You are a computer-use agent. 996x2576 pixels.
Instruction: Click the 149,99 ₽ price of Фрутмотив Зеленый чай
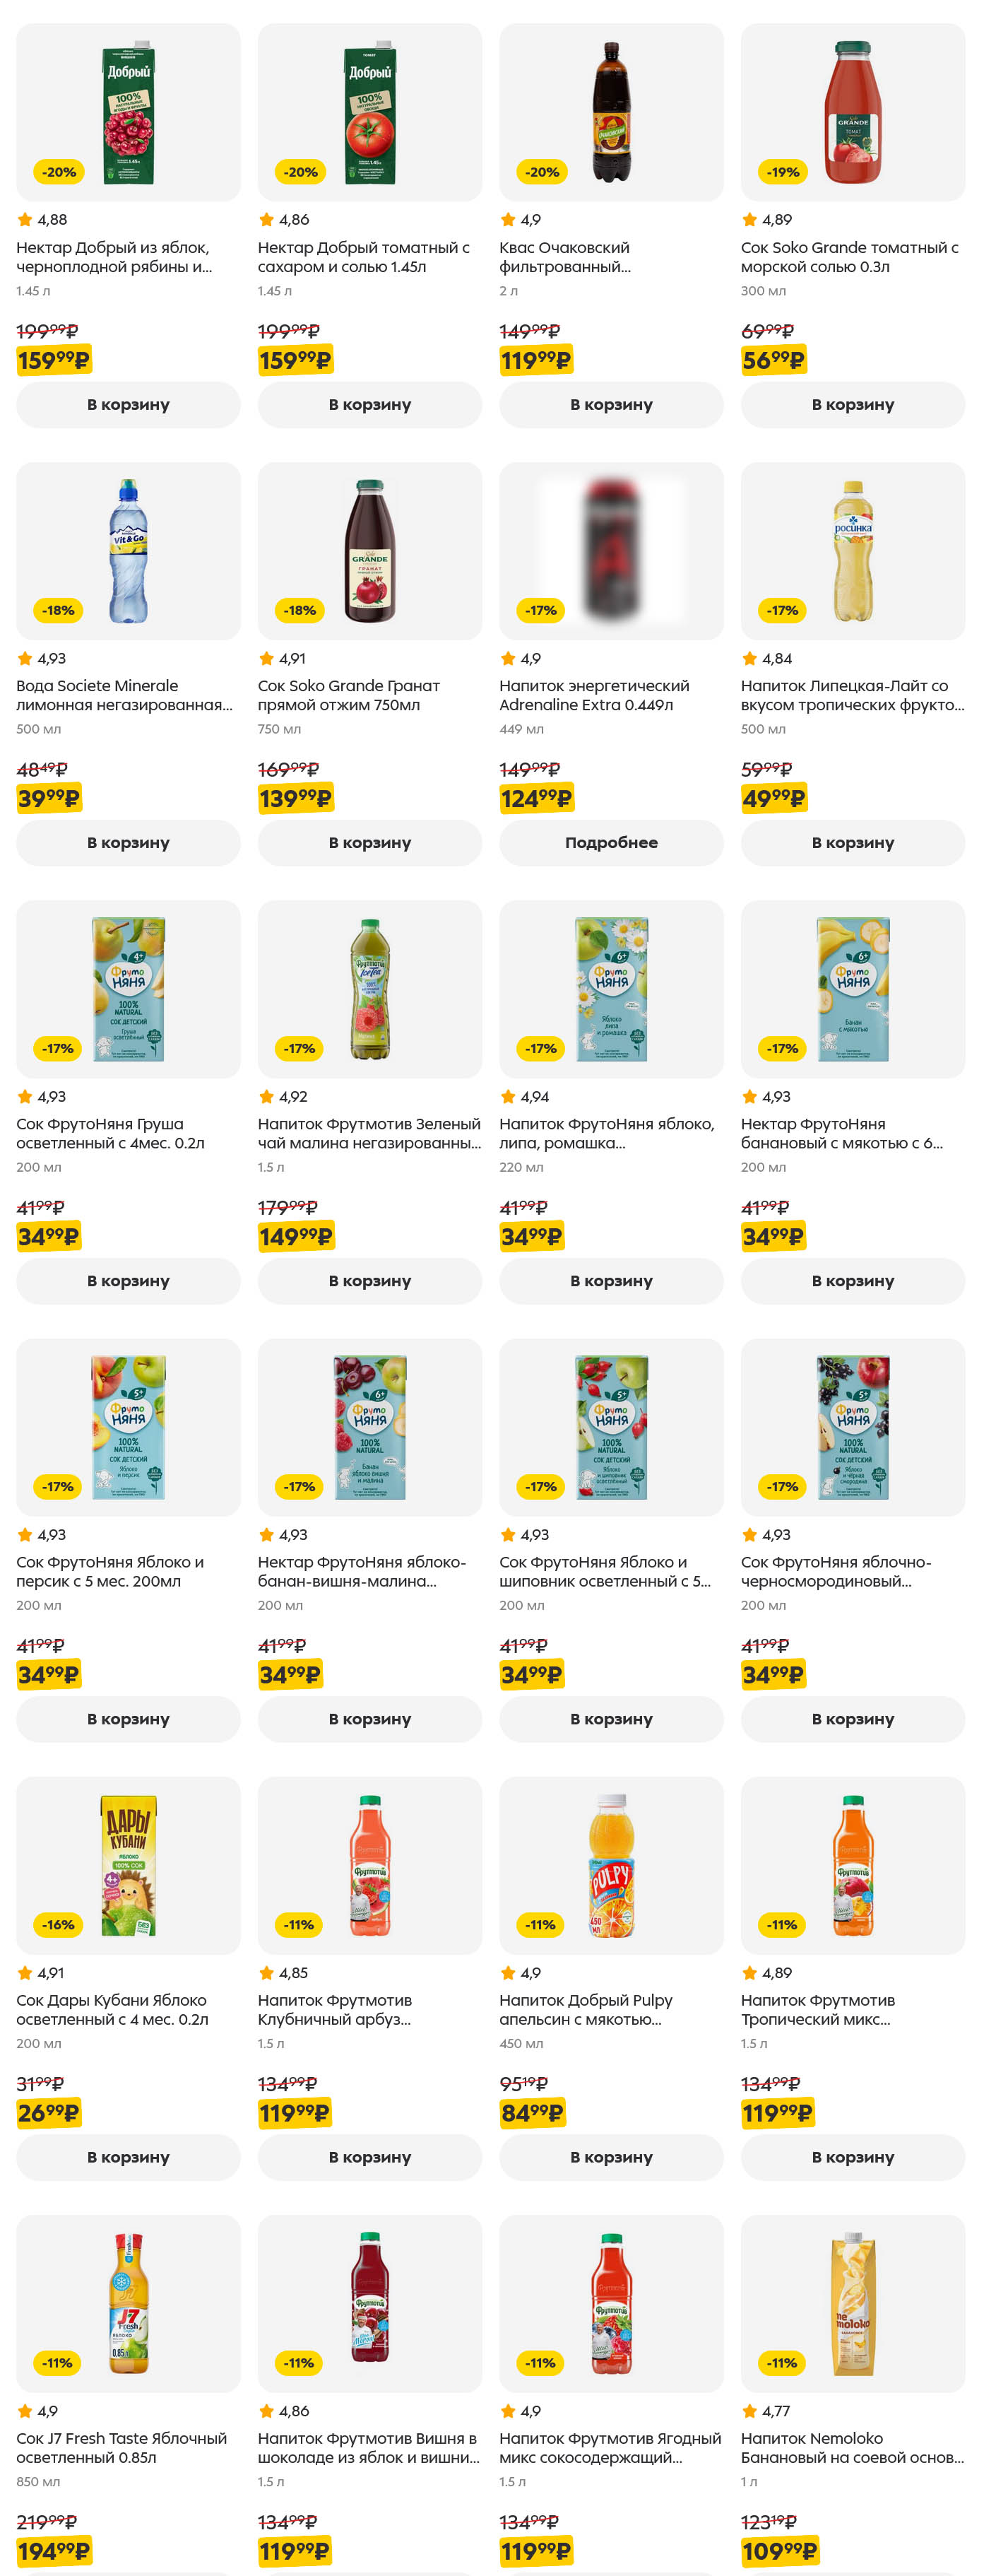(x=295, y=1237)
